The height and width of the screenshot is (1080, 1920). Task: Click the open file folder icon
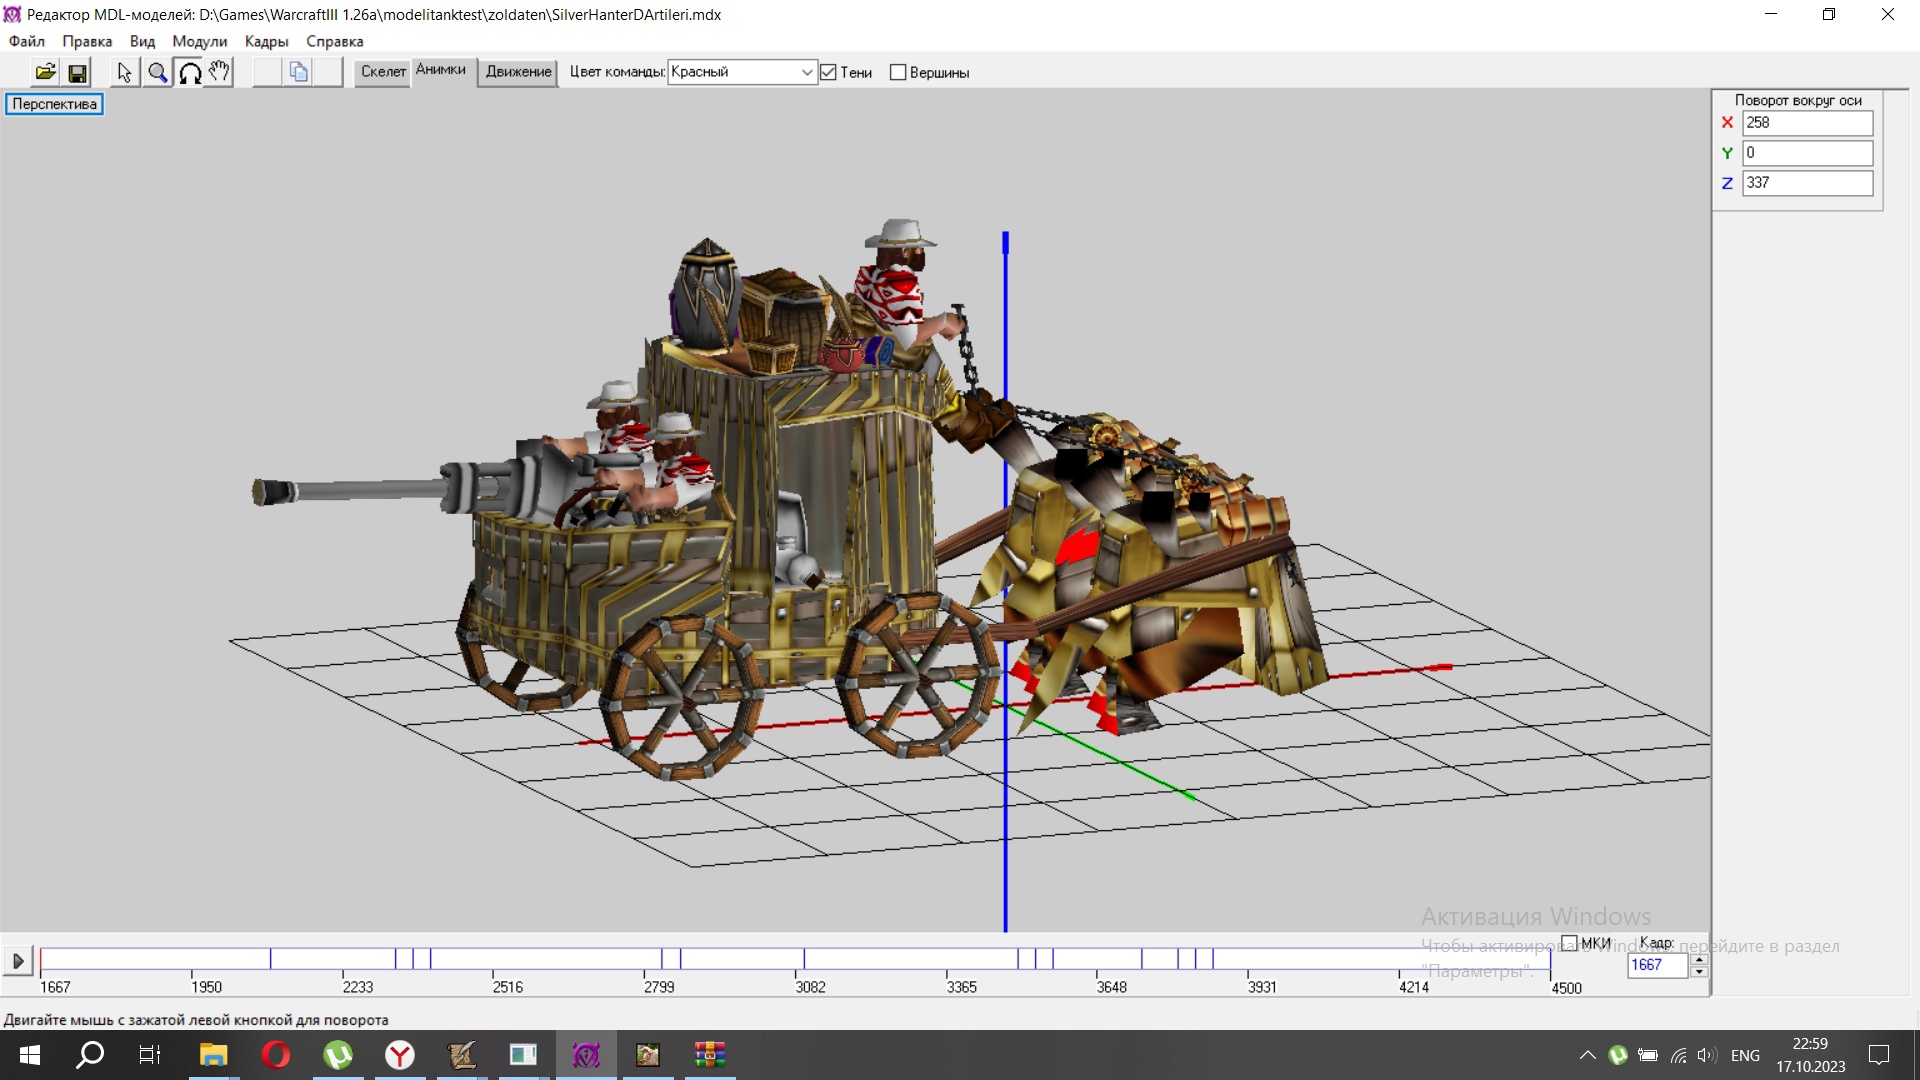pyautogui.click(x=45, y=72)
